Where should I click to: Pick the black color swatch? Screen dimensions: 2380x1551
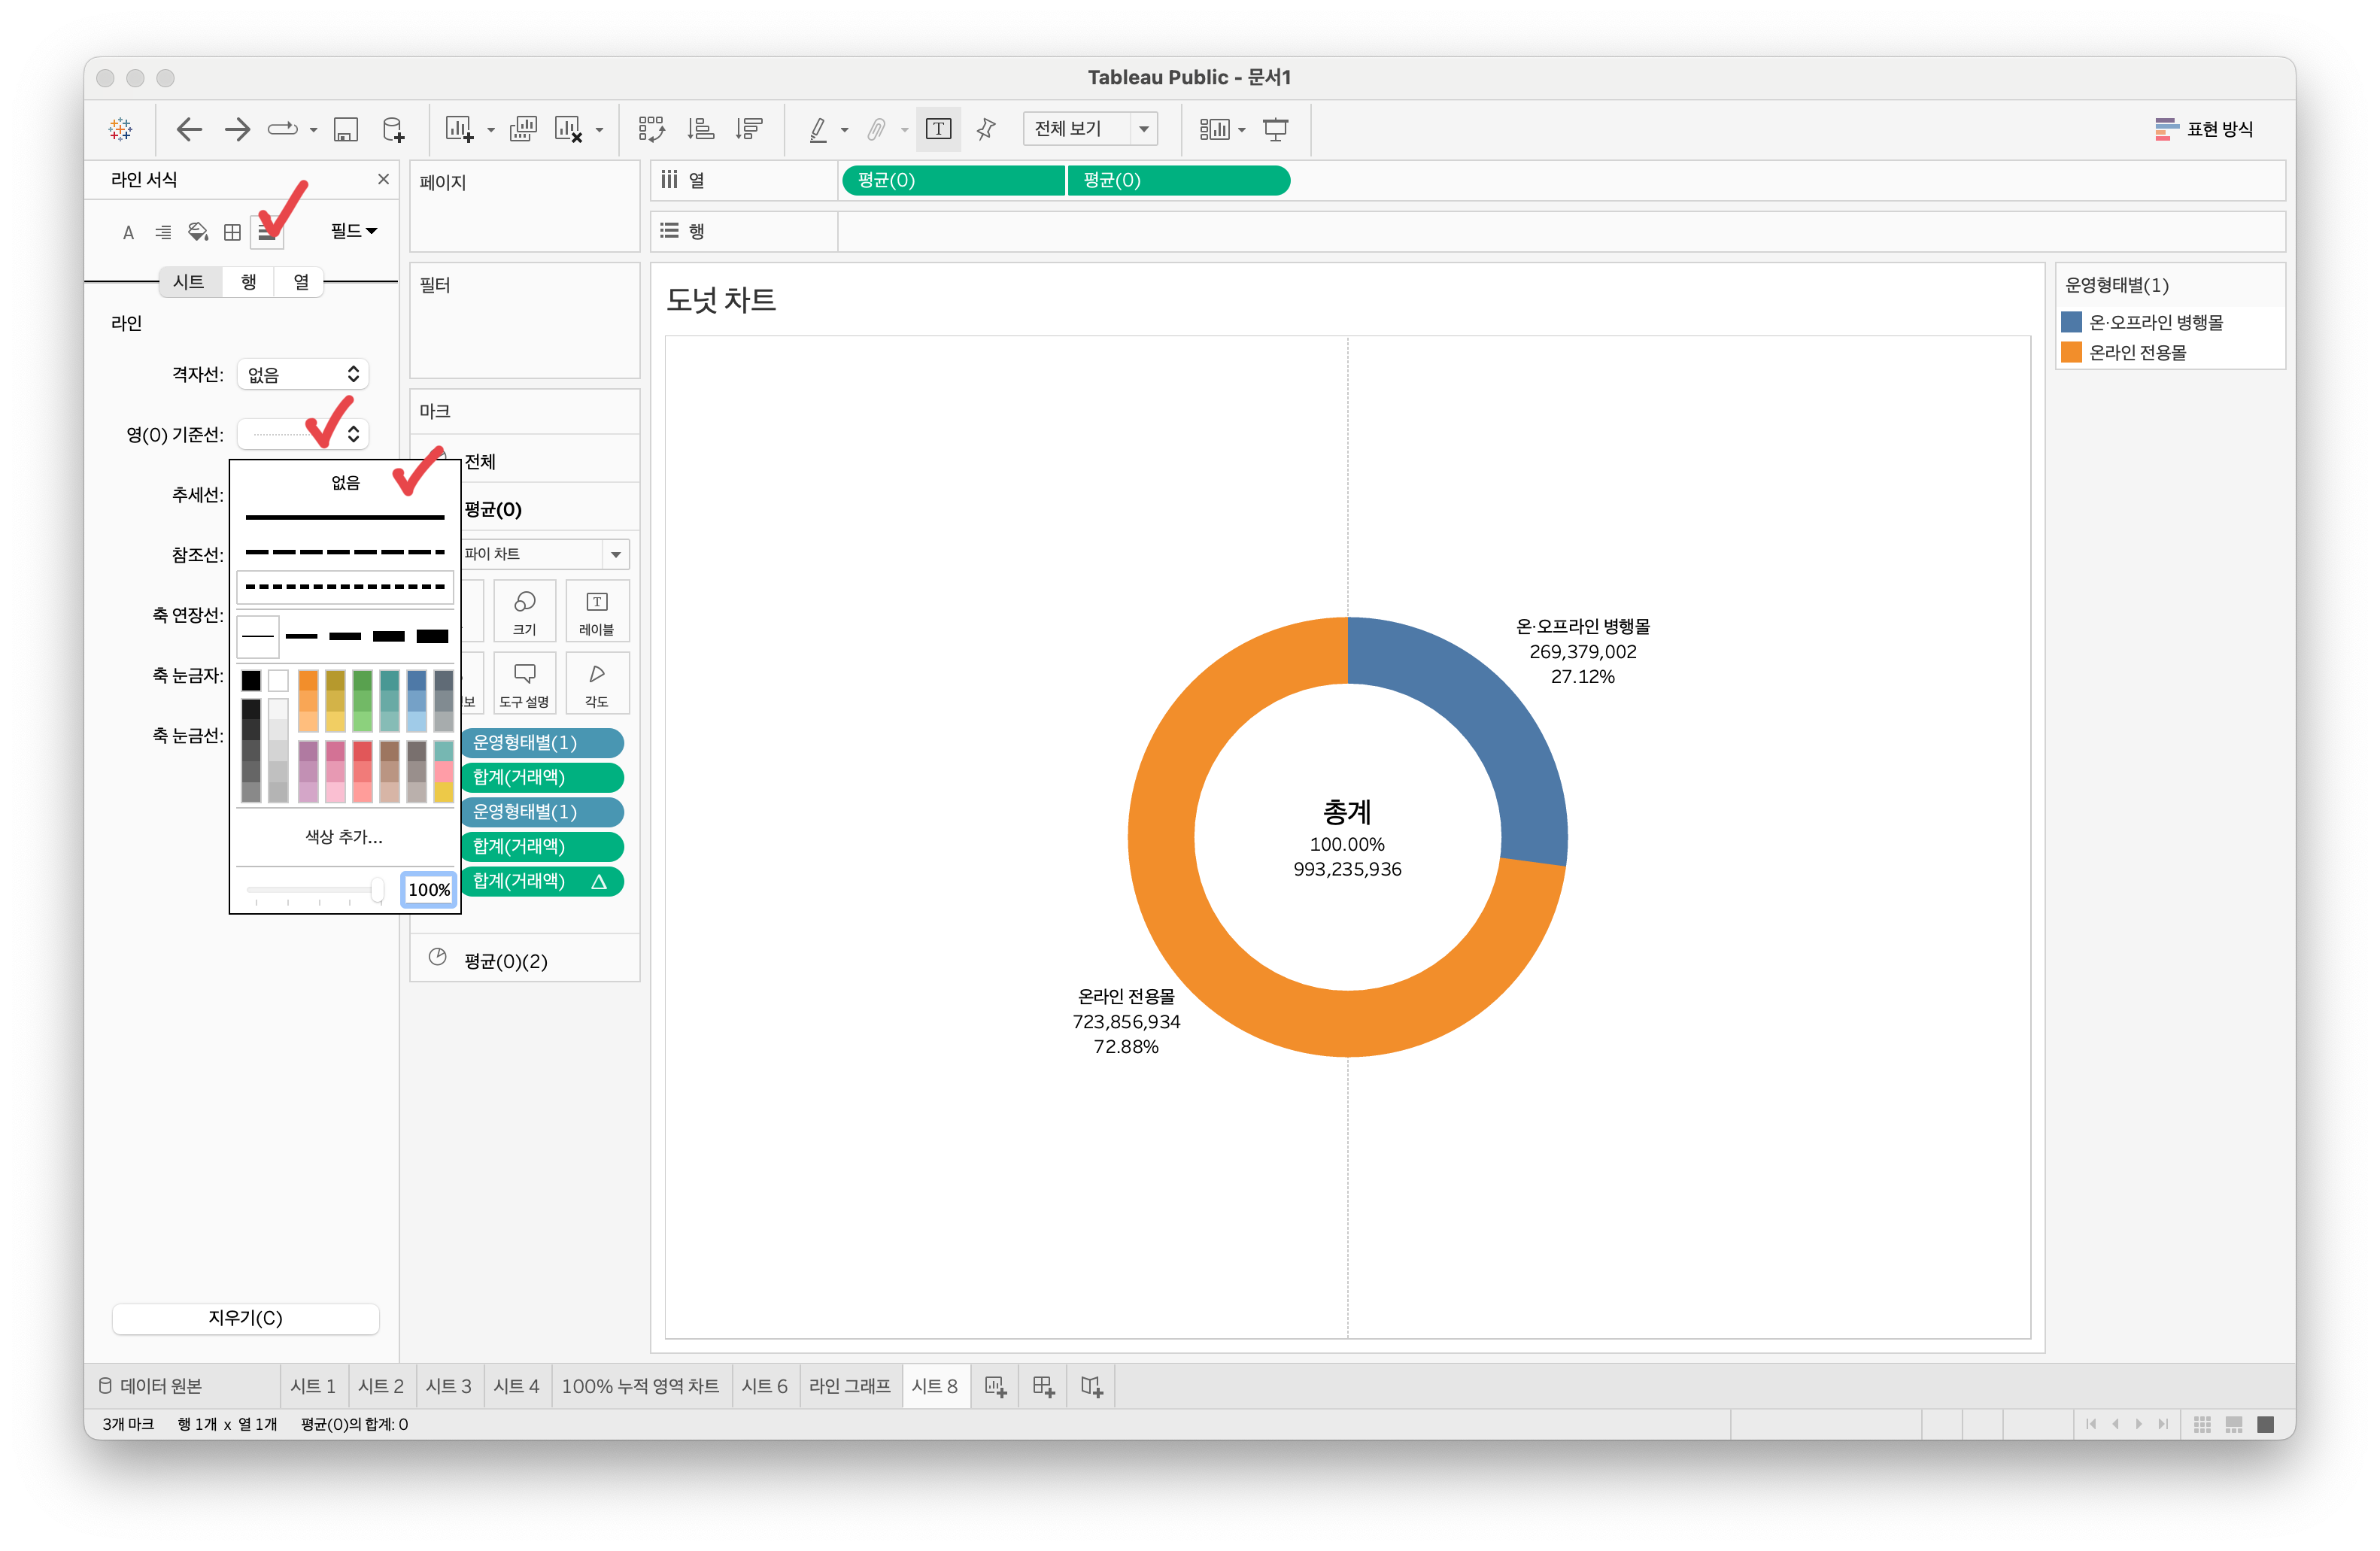pos(251,680)
